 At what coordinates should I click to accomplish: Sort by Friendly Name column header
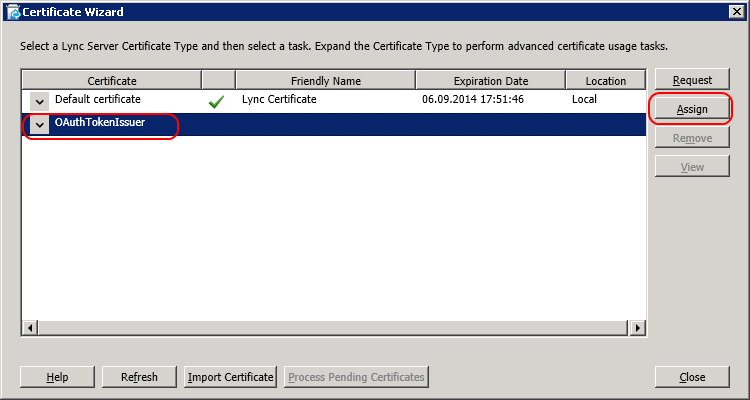coord(326,80)
